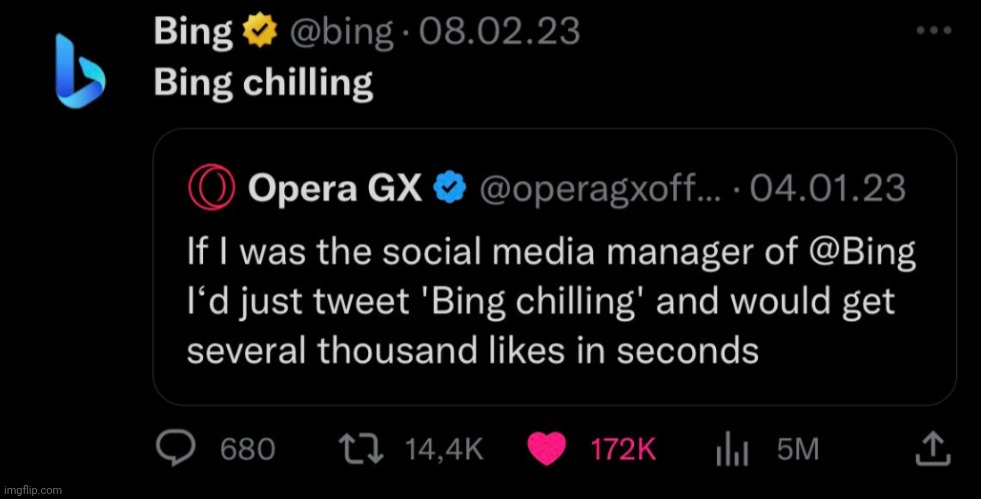981x499 pixels.
Task: Share the tweet with upload arrow icon
Action: (933, 449)
